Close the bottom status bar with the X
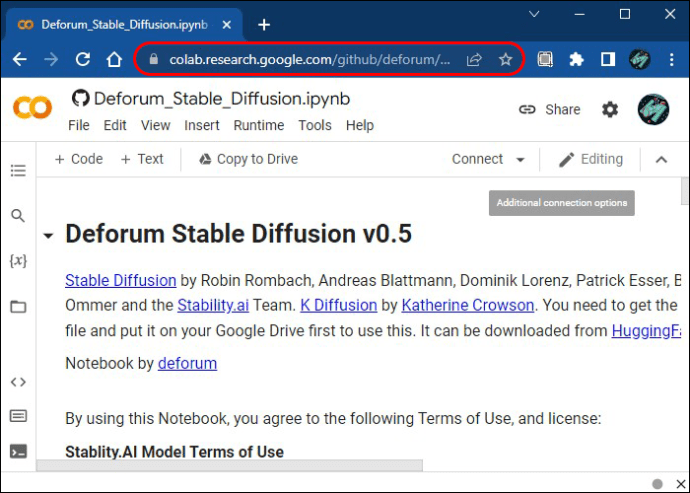690x493 pixels. (680, 484)
